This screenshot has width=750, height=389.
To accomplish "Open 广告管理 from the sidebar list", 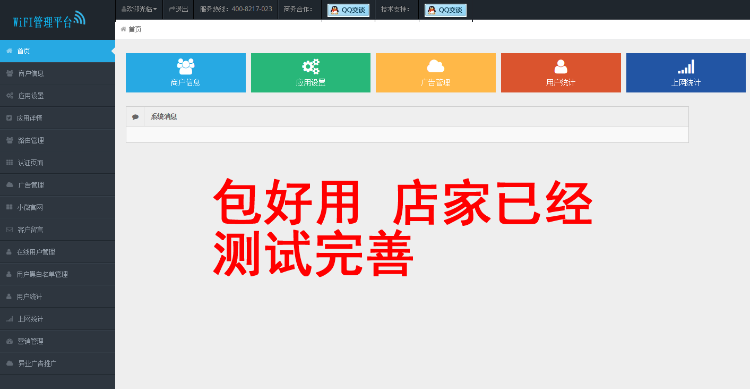I will [57, 185].
